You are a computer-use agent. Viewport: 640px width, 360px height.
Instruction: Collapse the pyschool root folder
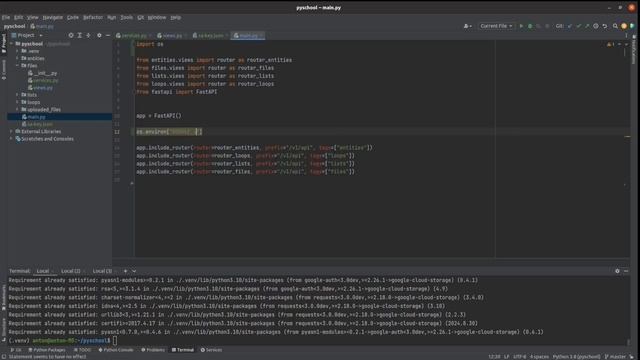[x=12, y=44]
